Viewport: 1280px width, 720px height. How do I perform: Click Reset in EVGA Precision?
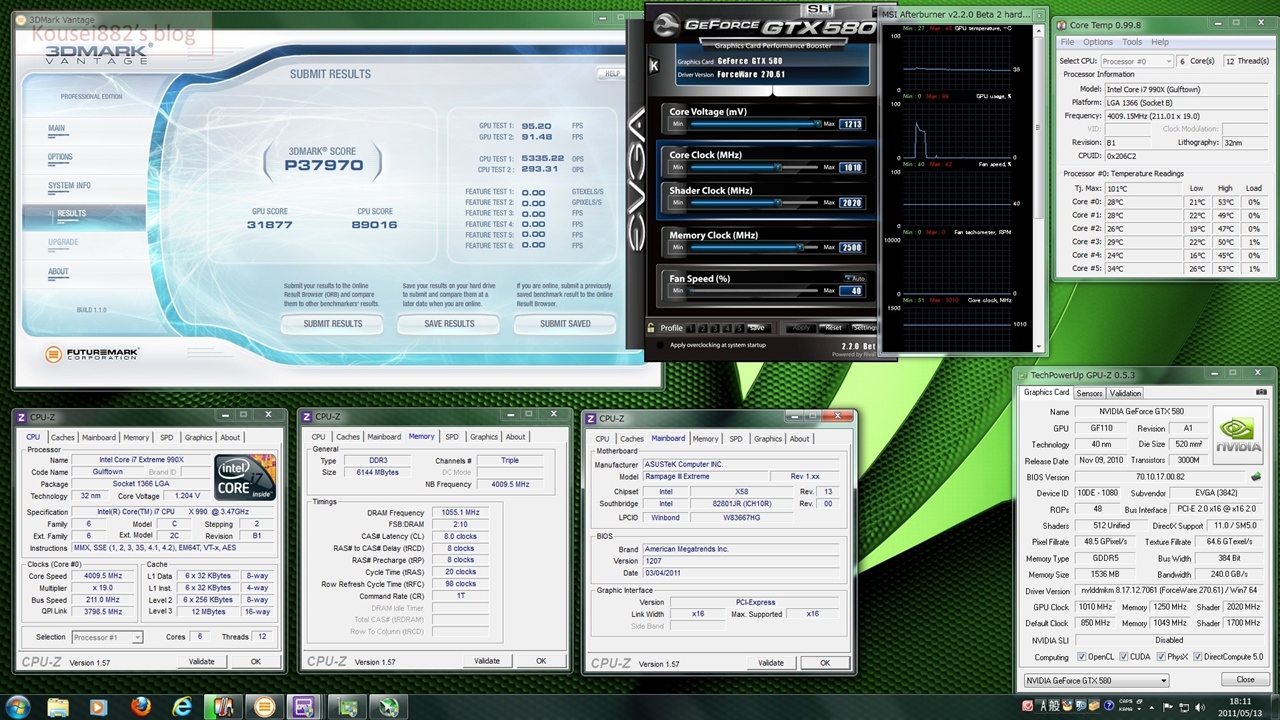[x=832, y=328]
